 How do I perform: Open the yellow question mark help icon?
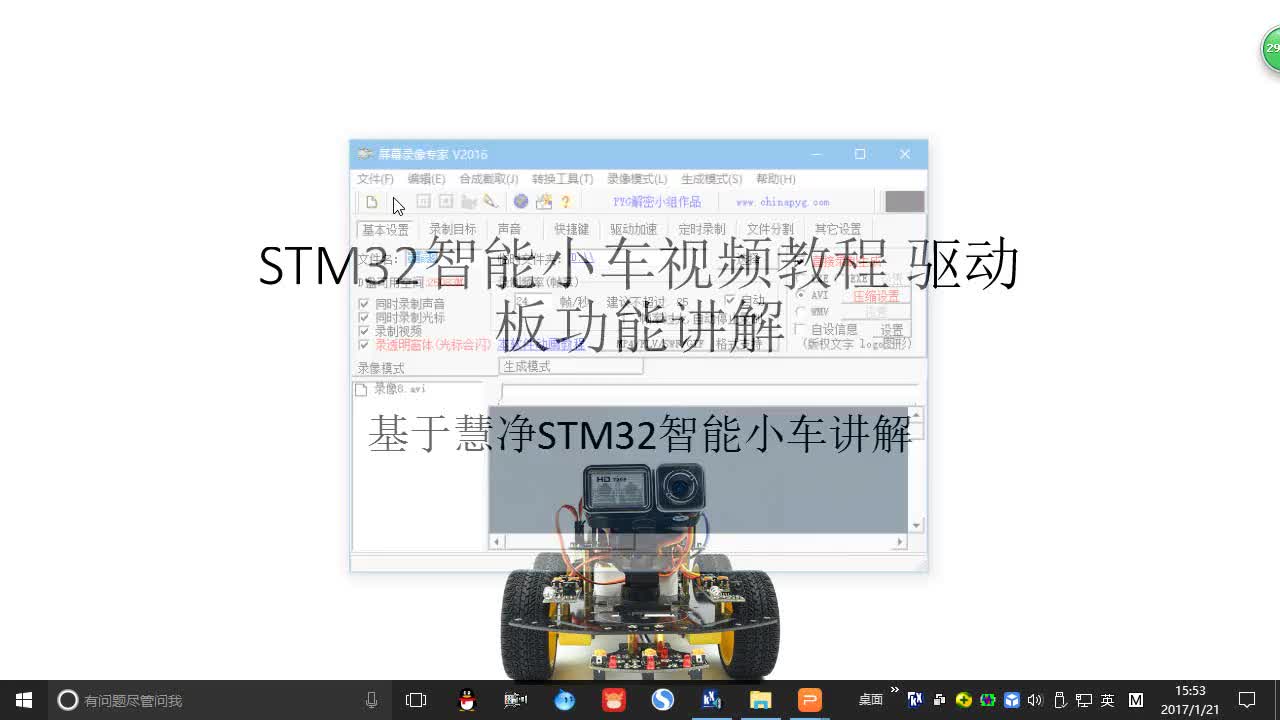pyautogui.click(x=566, y=202)
